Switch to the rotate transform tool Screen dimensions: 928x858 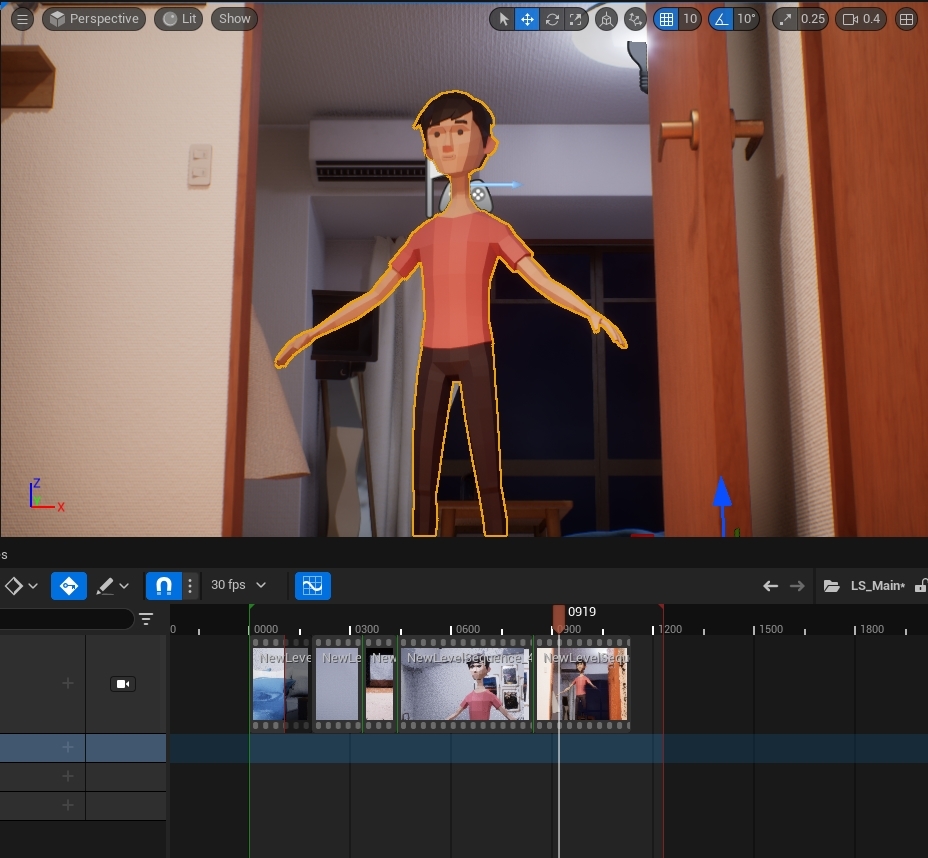pyautogui.click(x=552, y=19)
